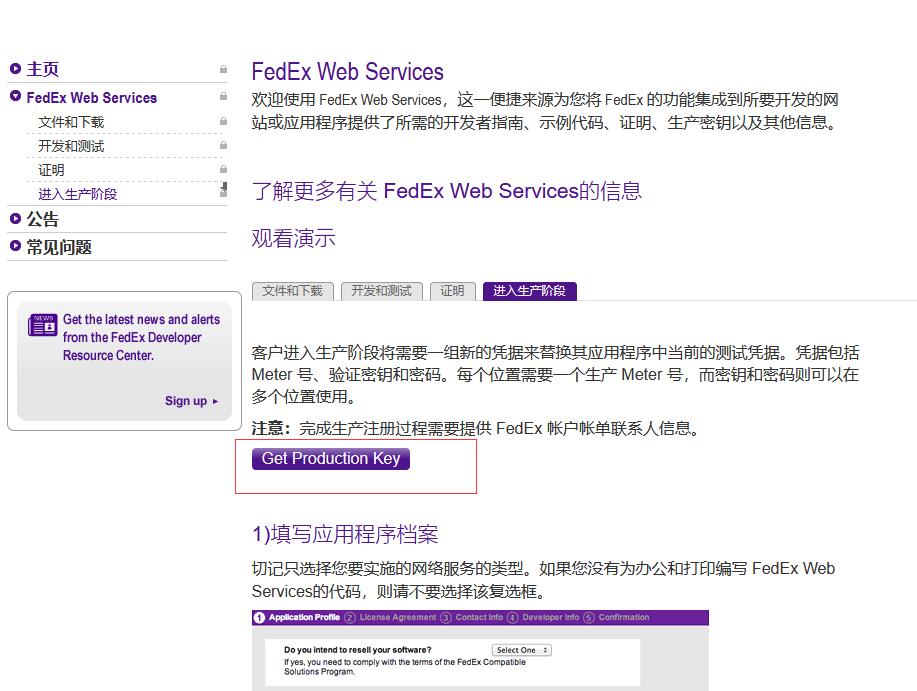Open the 主页 sidebar link
917x691 pixels.
pyautogui.click(x=43, y=69)
